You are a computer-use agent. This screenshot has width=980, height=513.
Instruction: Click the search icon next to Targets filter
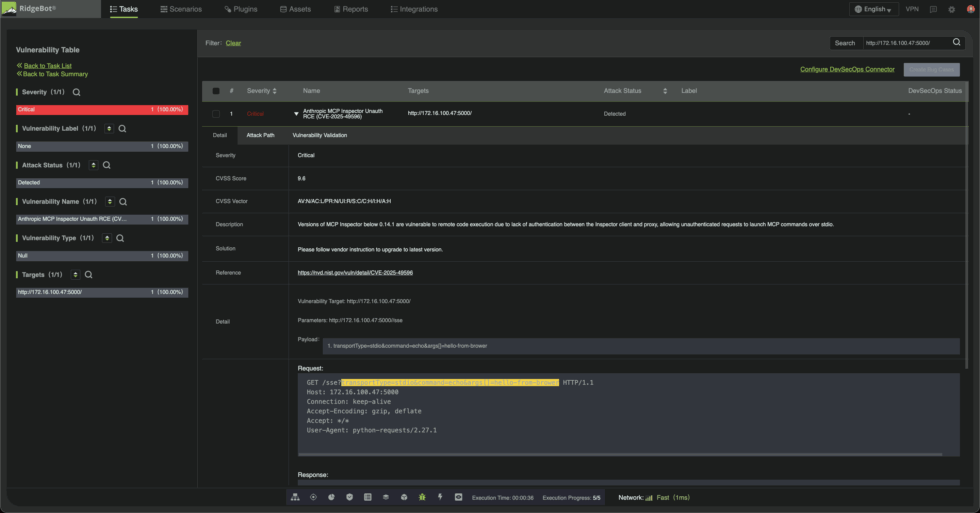pyautogui.click(x=88, y=274)
